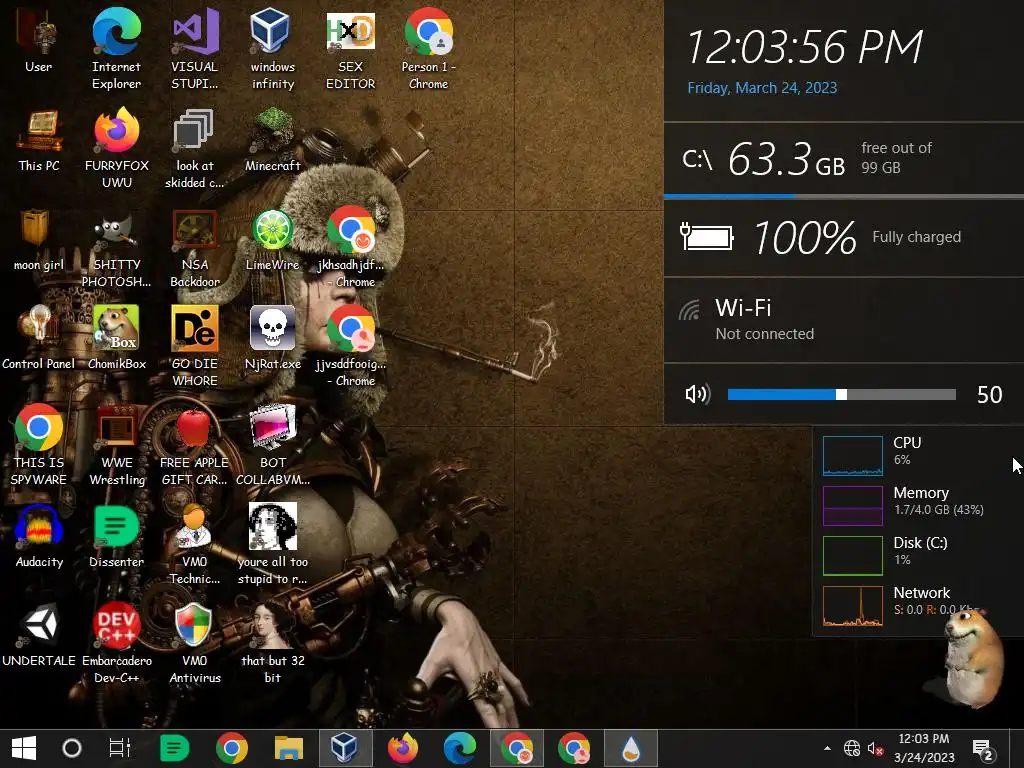
Task: Click muted speaker tray icon
Action: [x=876, y=748]
